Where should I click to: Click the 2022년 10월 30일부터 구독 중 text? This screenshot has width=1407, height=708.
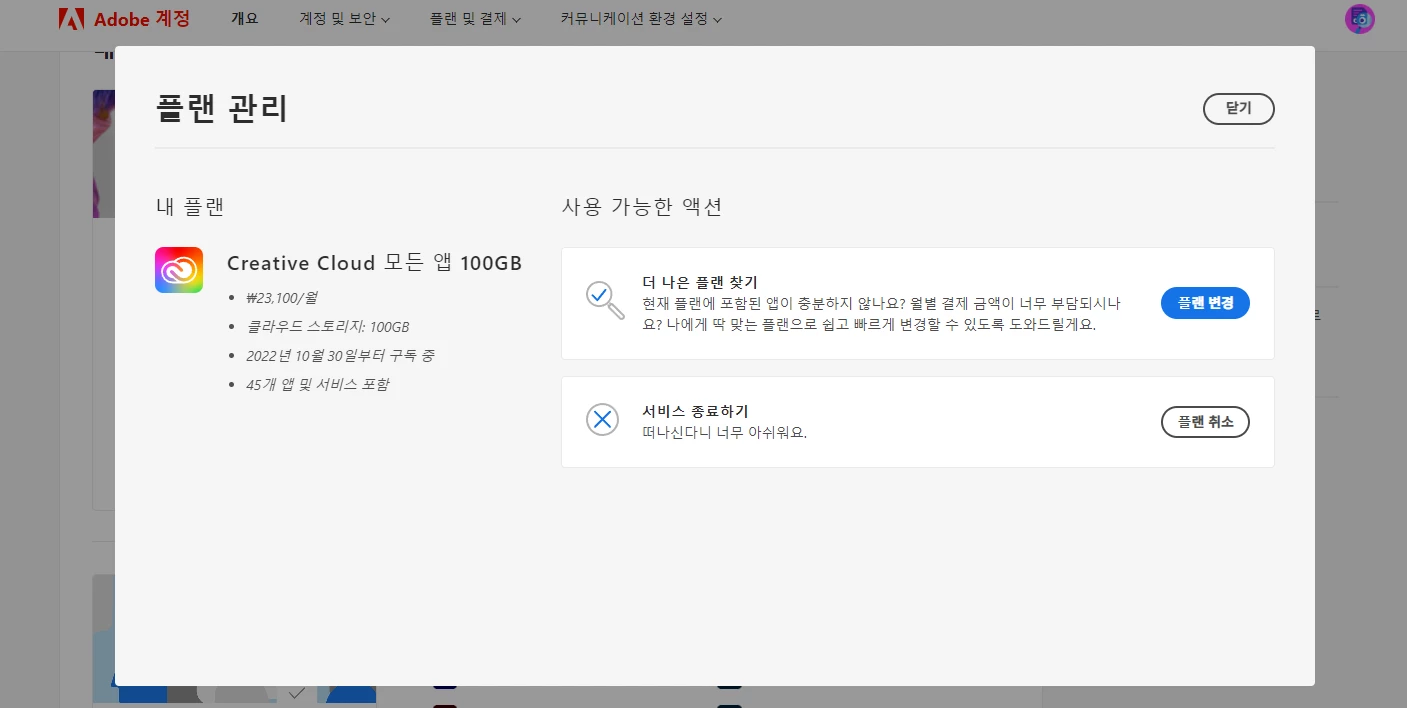point(340,356)
